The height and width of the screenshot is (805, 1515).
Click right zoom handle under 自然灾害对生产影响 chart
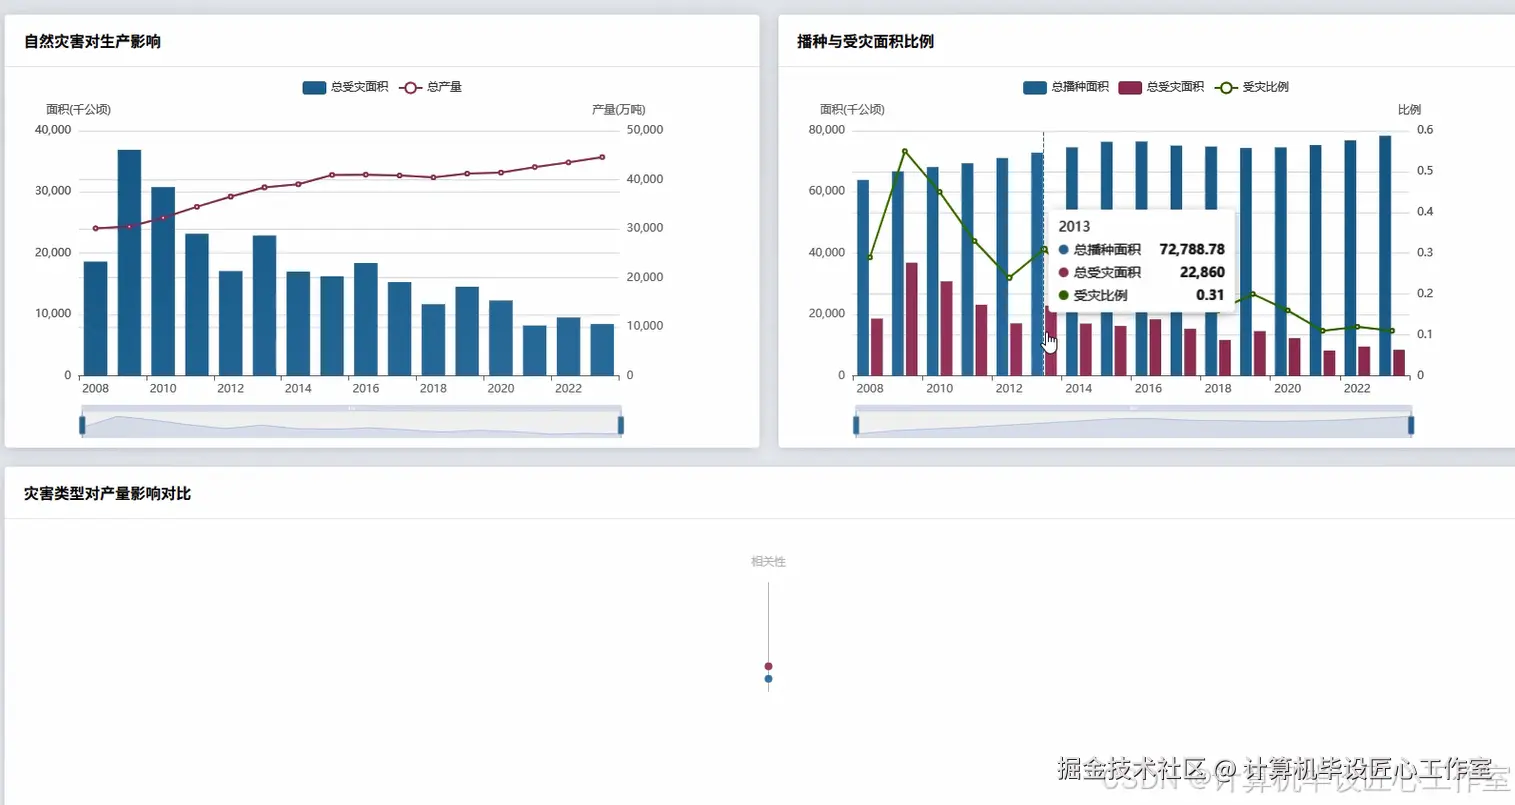click(621, 425)
